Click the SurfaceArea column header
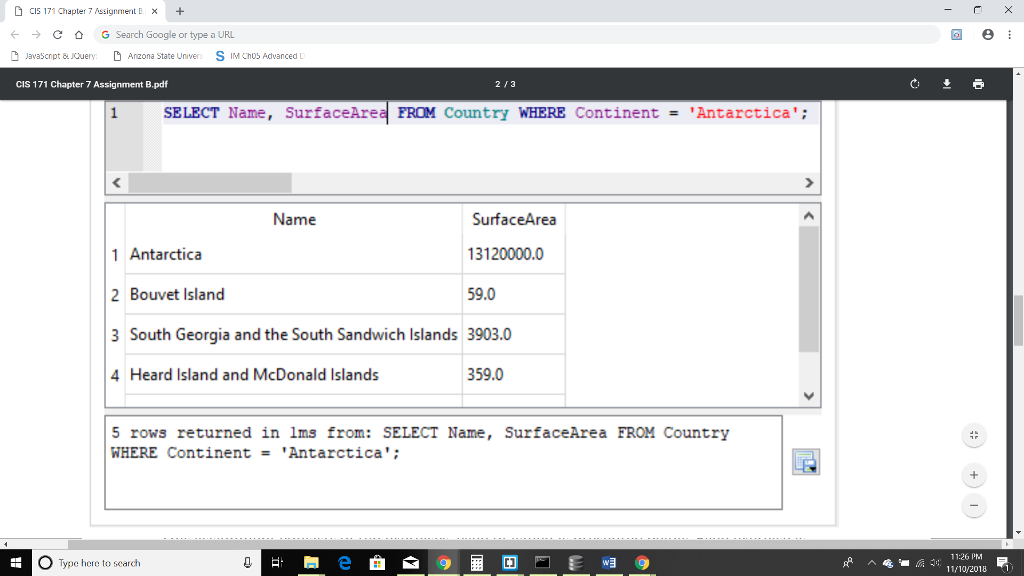Image resolution: width=1024 pixels, height=576 pixels. pyautogui.click(x=514, y=219)
